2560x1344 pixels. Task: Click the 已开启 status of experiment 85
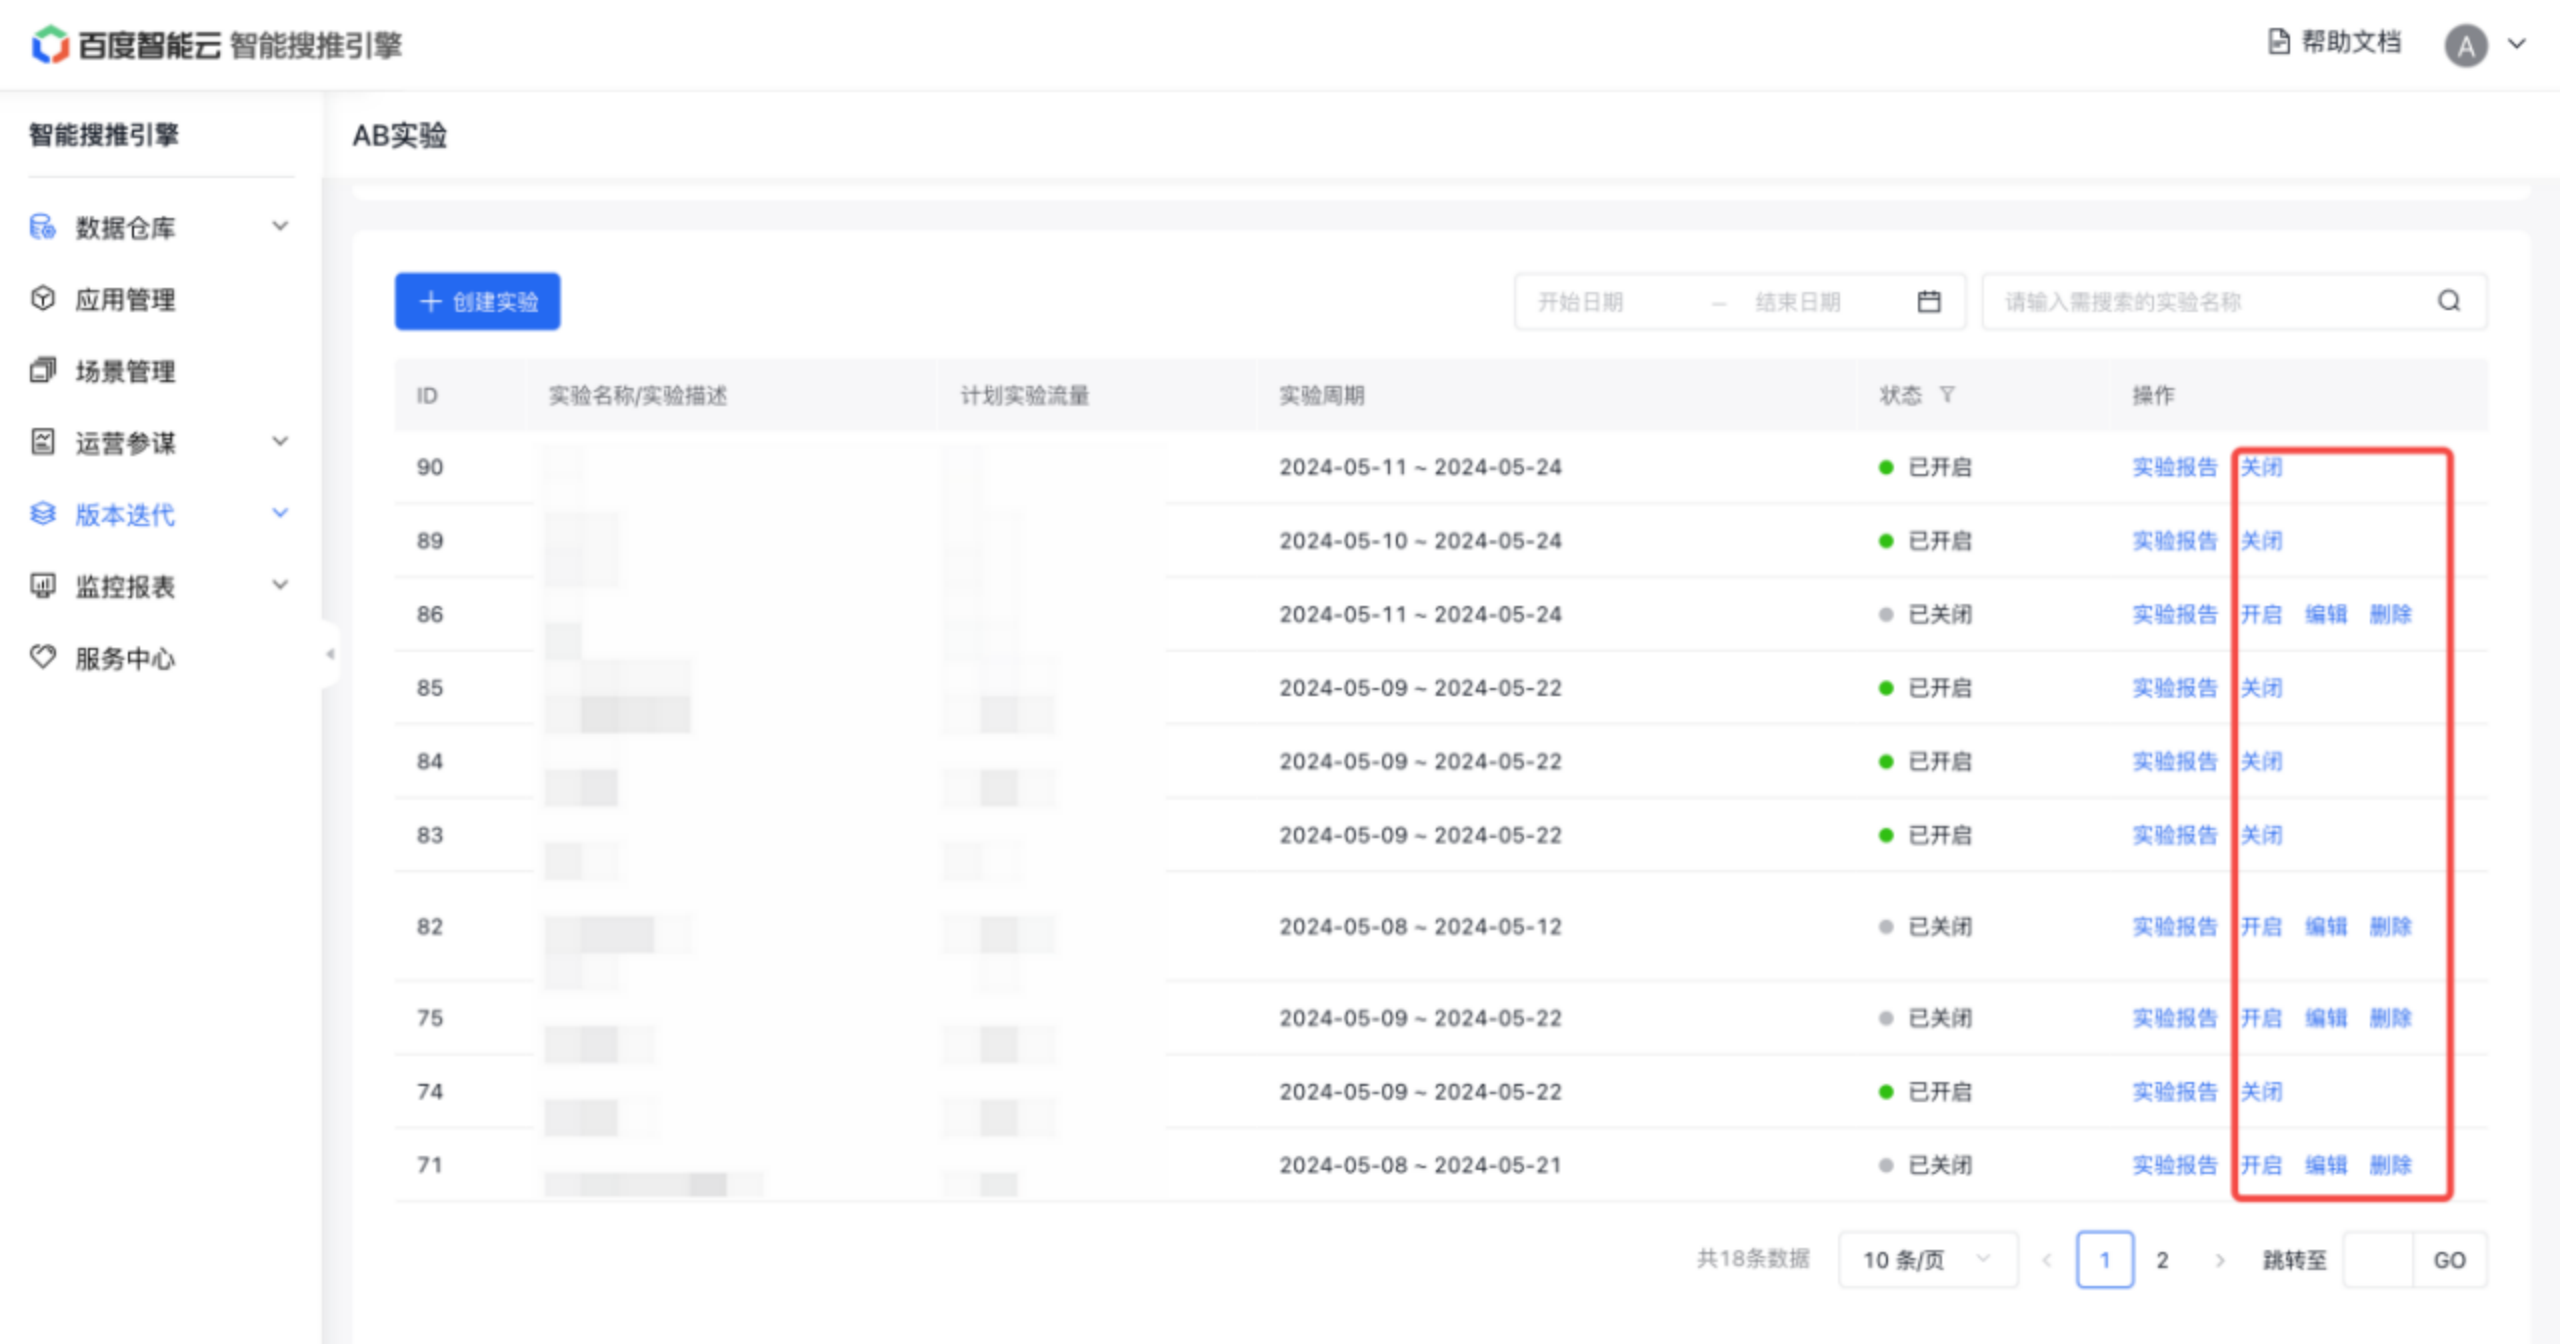click(1926, 688)
